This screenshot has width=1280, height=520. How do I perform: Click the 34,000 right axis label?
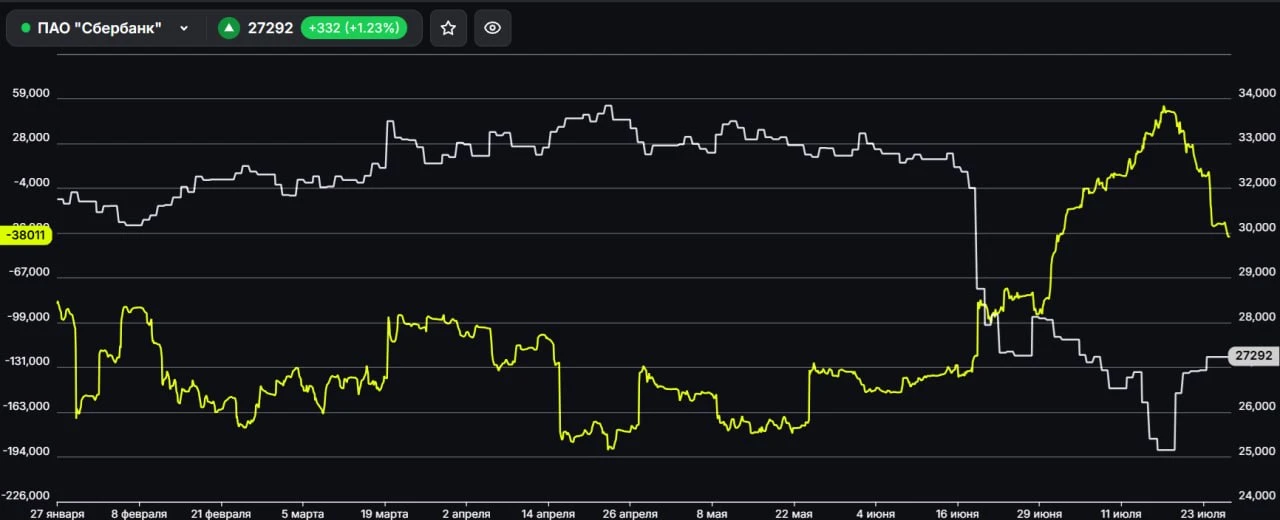[1256, 94]
